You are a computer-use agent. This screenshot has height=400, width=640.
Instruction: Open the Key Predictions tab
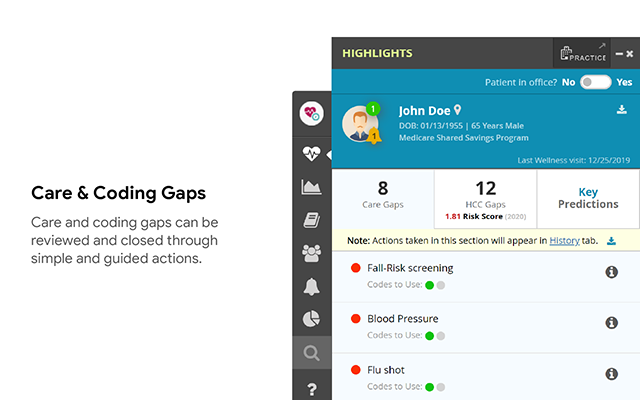click(588, 197)
